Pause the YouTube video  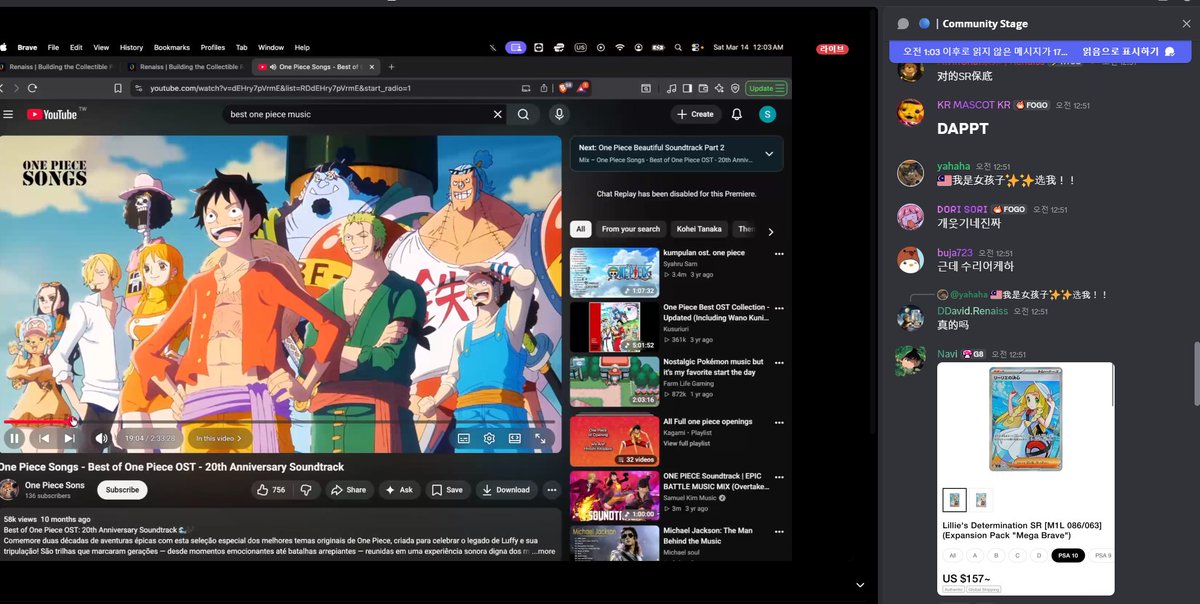(14, 438)
